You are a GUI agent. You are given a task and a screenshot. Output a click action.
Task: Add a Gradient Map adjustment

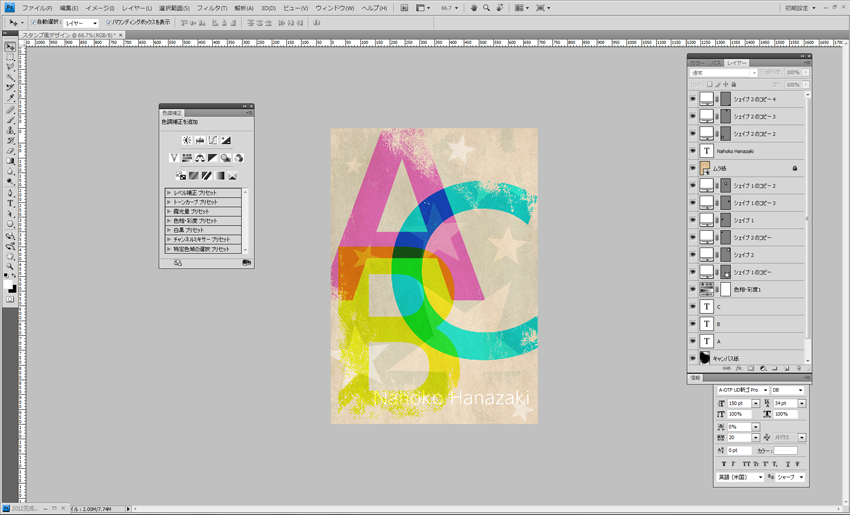[x=219, y=176]
